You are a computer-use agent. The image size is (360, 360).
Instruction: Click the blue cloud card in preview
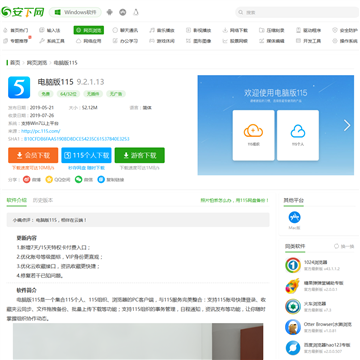point(298,135)
